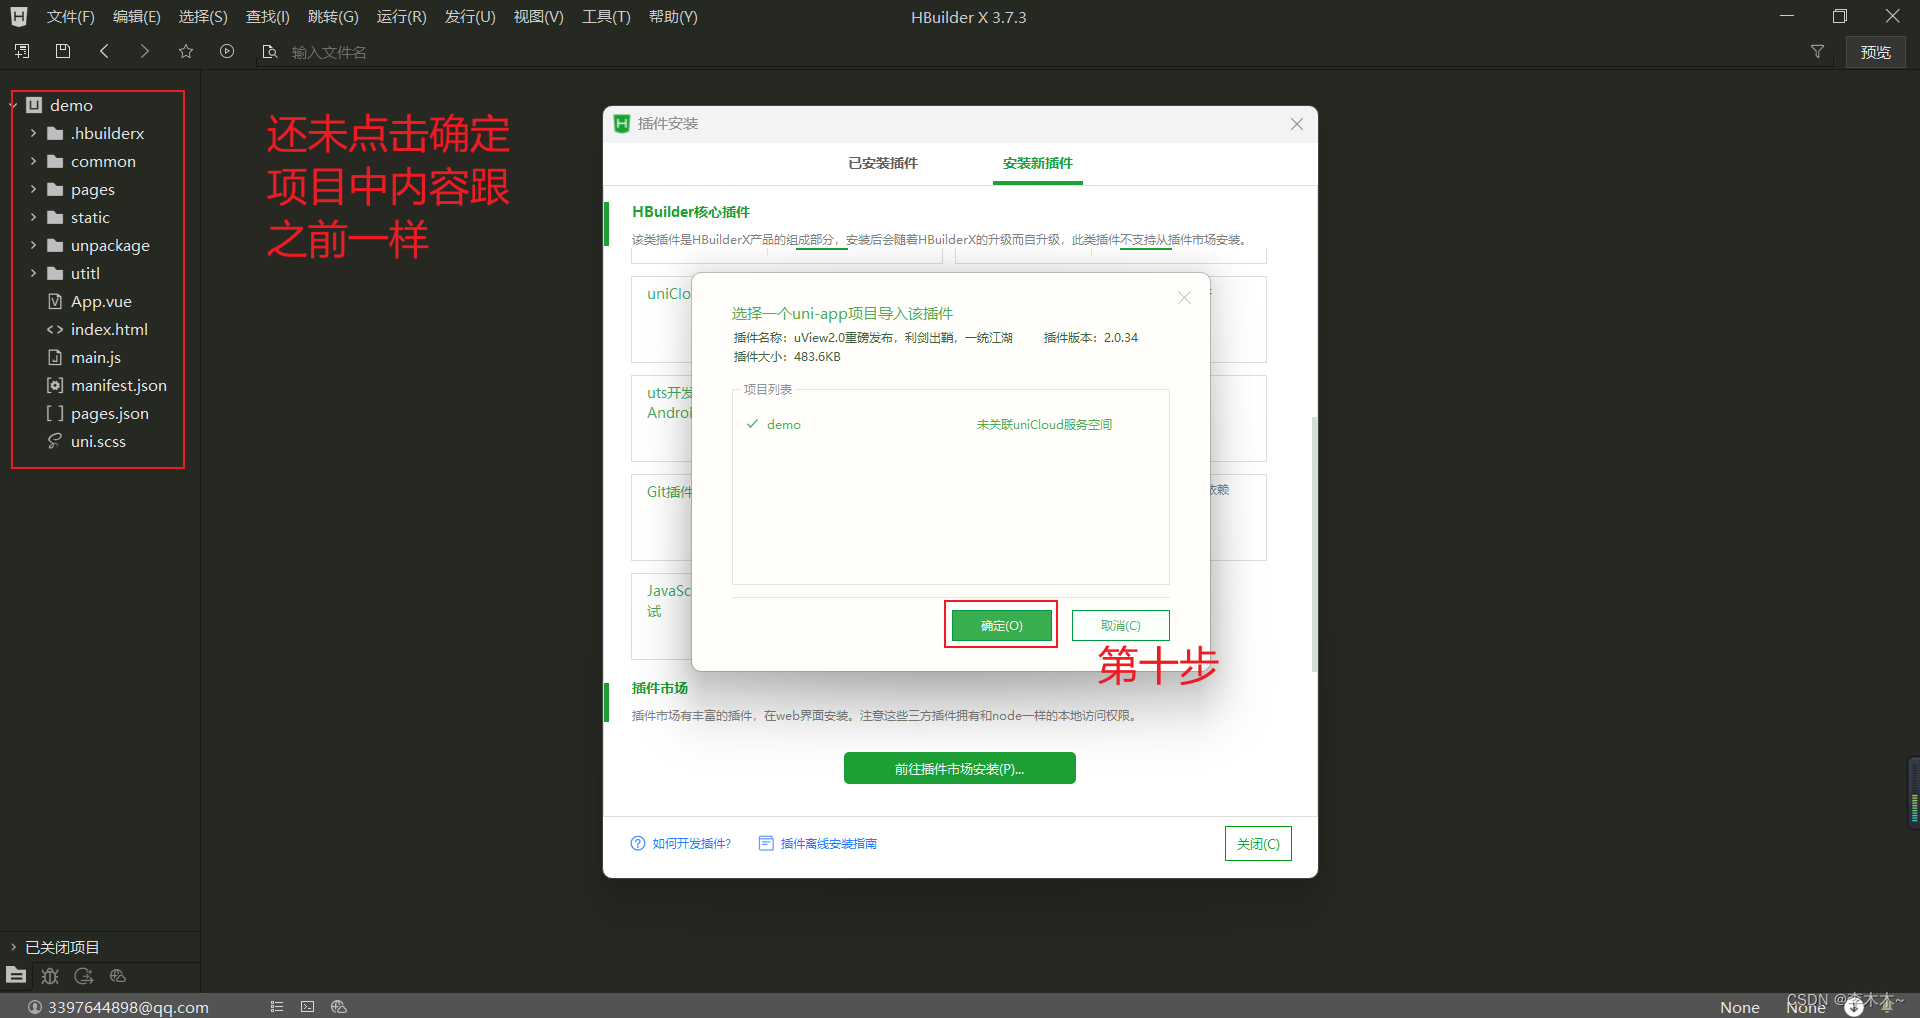Click the 关闭(C) button in plugin dialog
Screen dimensions: 1920x1018
click(1258, 843)
